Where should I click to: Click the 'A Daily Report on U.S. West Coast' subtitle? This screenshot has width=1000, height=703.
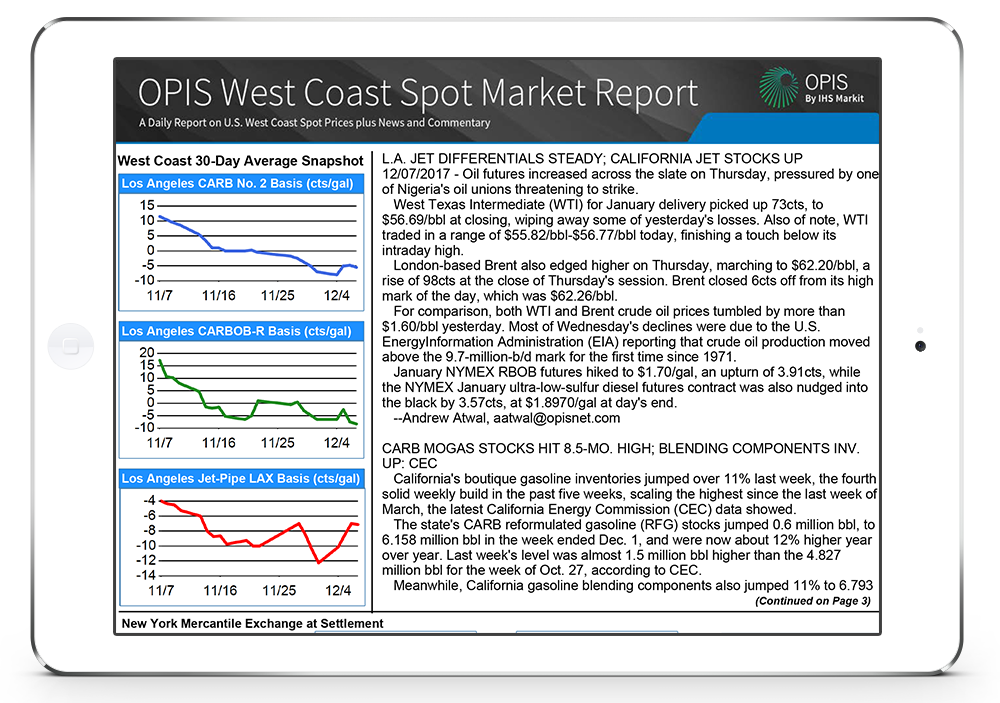(x=314, y=122)
